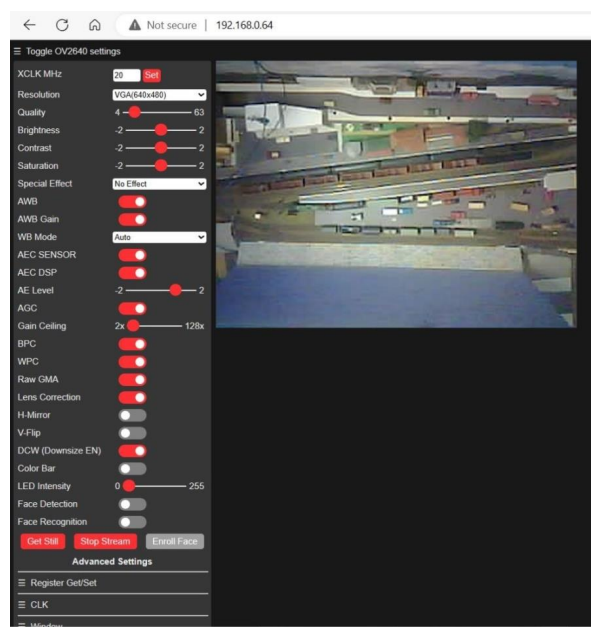Turn off Lens Correction
This screenshot has width=591, height=627.
click(132, 397)
